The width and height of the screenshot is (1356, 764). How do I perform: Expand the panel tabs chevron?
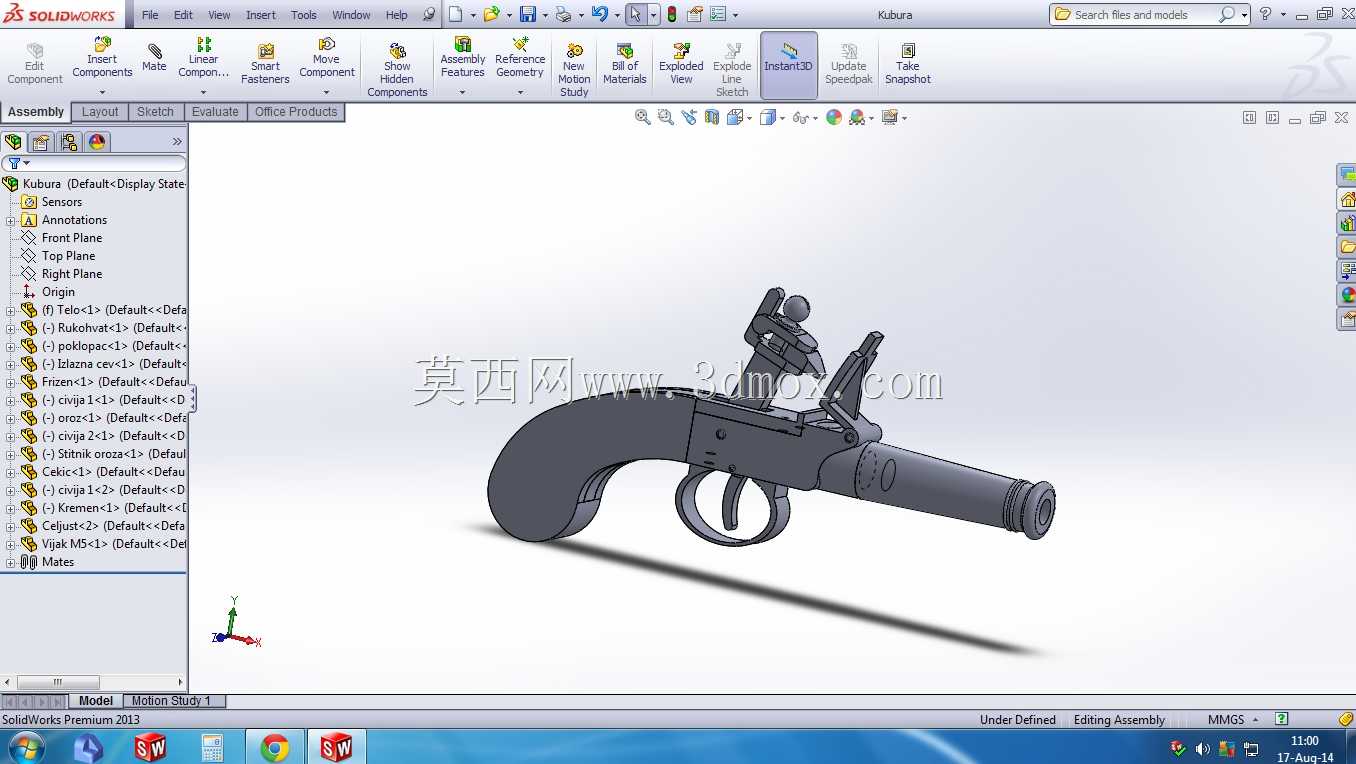coord(177,142)
